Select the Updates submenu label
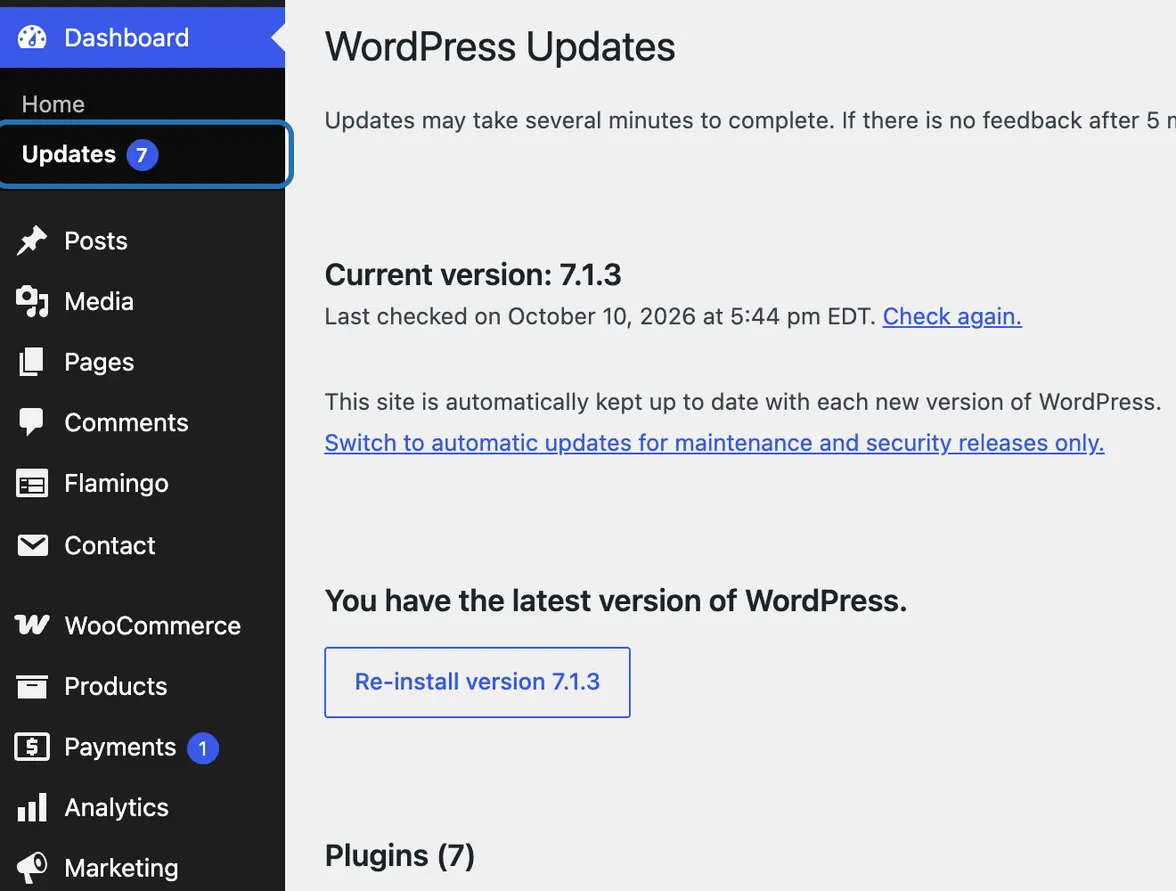This screenshot has width=1176, height=891. (x=69, y=154)
